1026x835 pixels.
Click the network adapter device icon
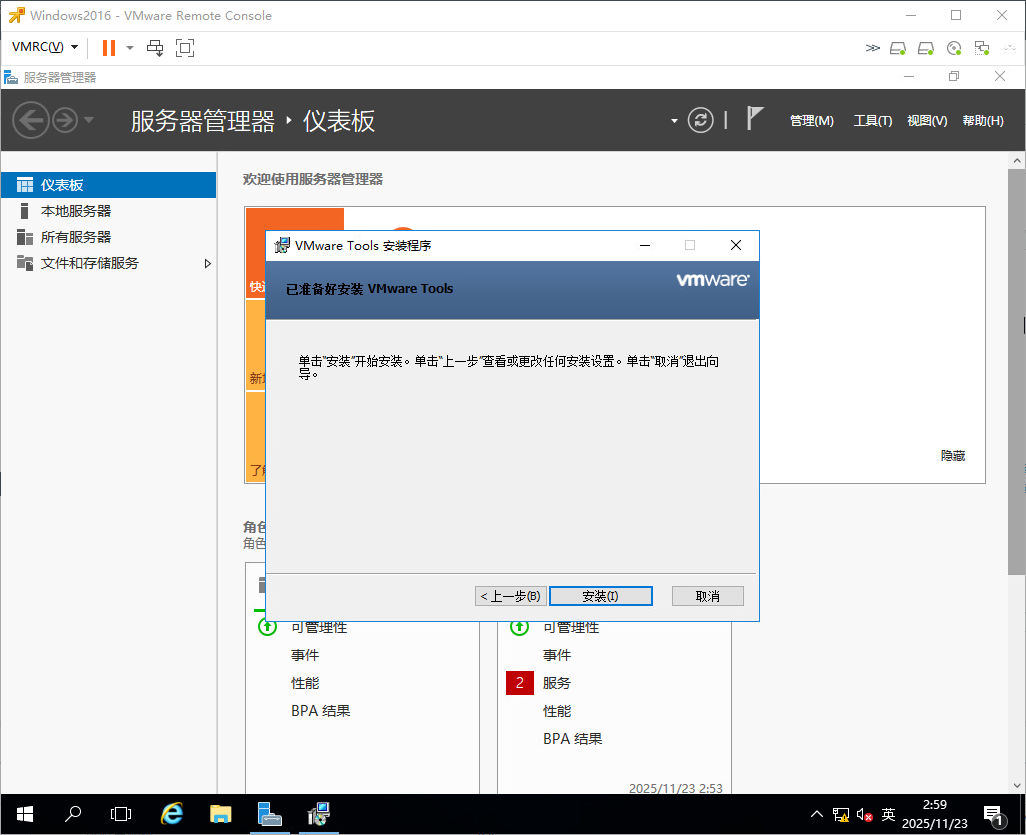point(982,48)
